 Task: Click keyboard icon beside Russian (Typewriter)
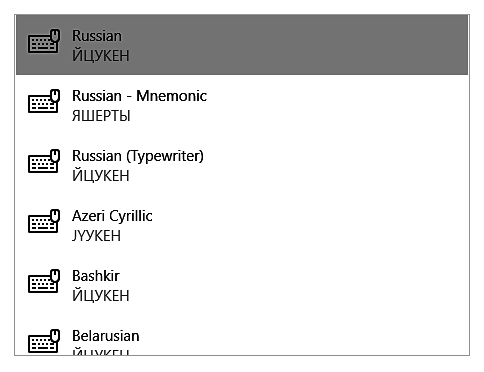[44, 161]
